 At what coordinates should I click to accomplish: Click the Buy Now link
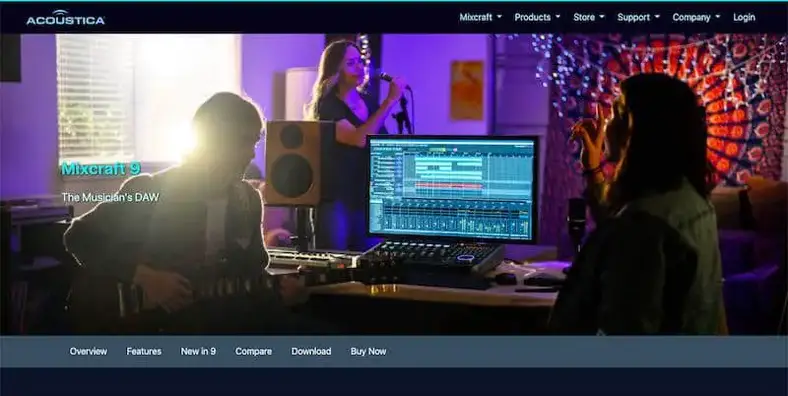[x=368, y=351]
